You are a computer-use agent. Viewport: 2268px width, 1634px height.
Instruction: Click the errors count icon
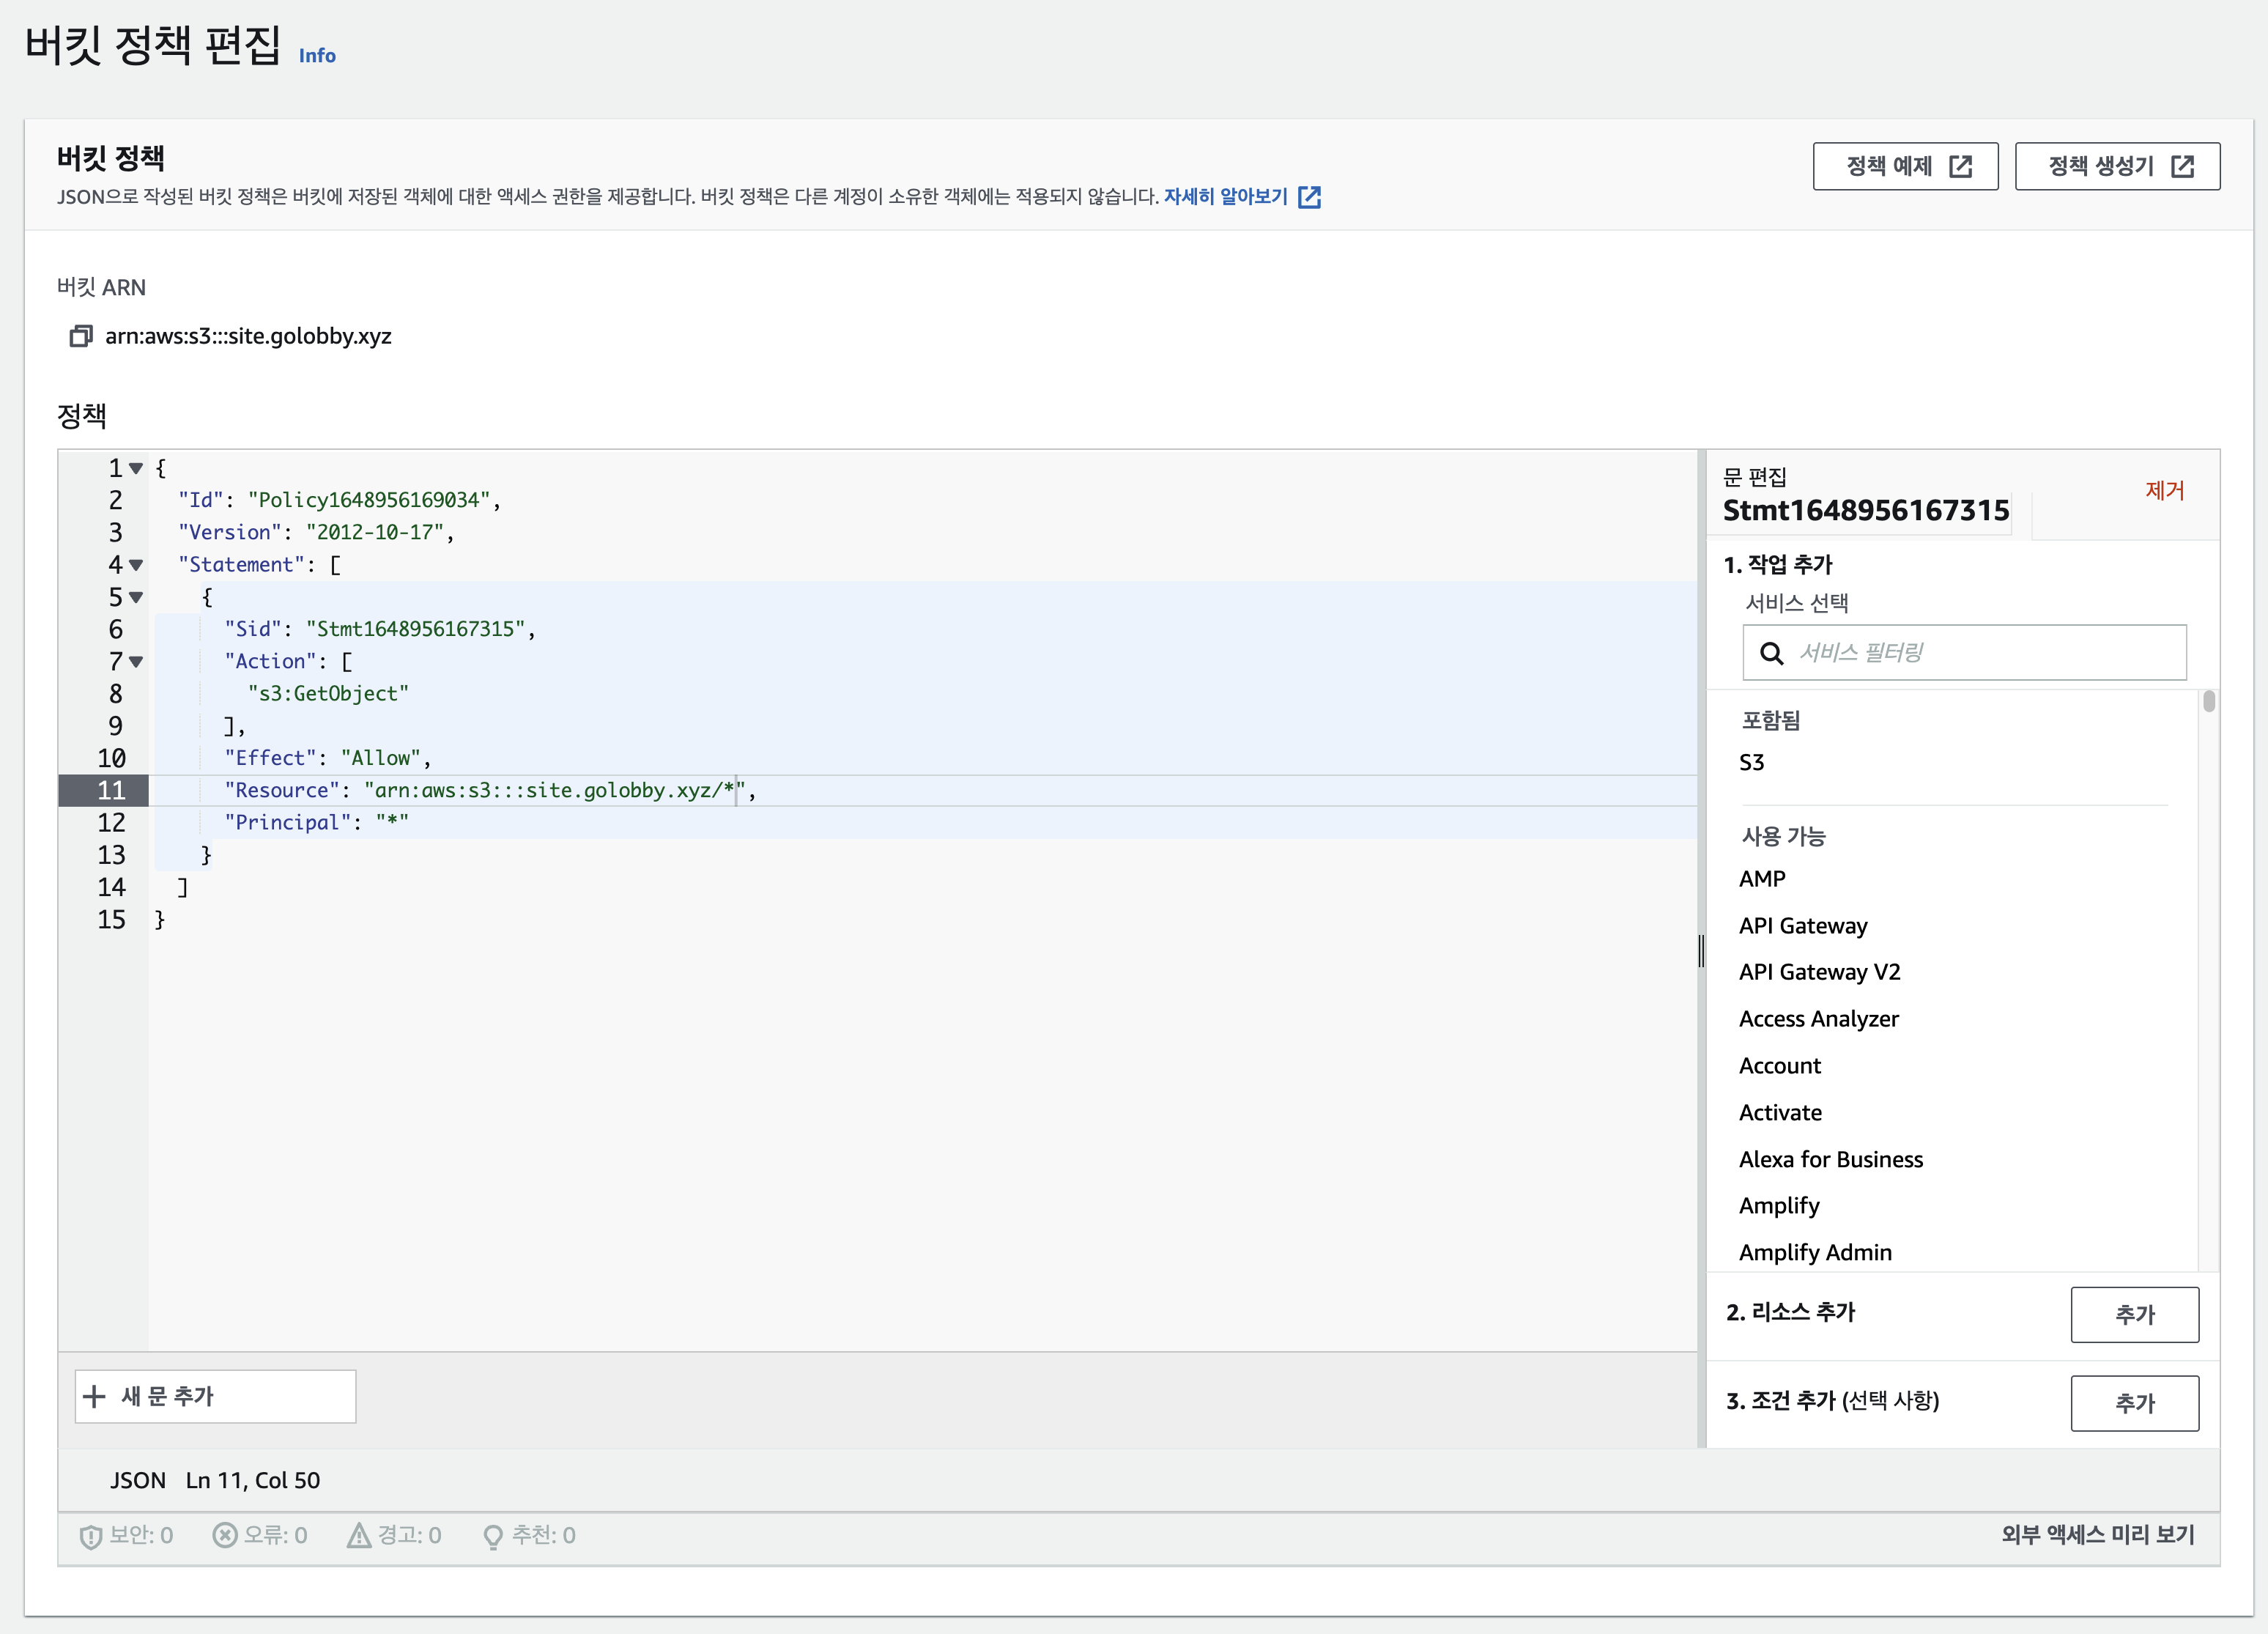click(225, 1535)
